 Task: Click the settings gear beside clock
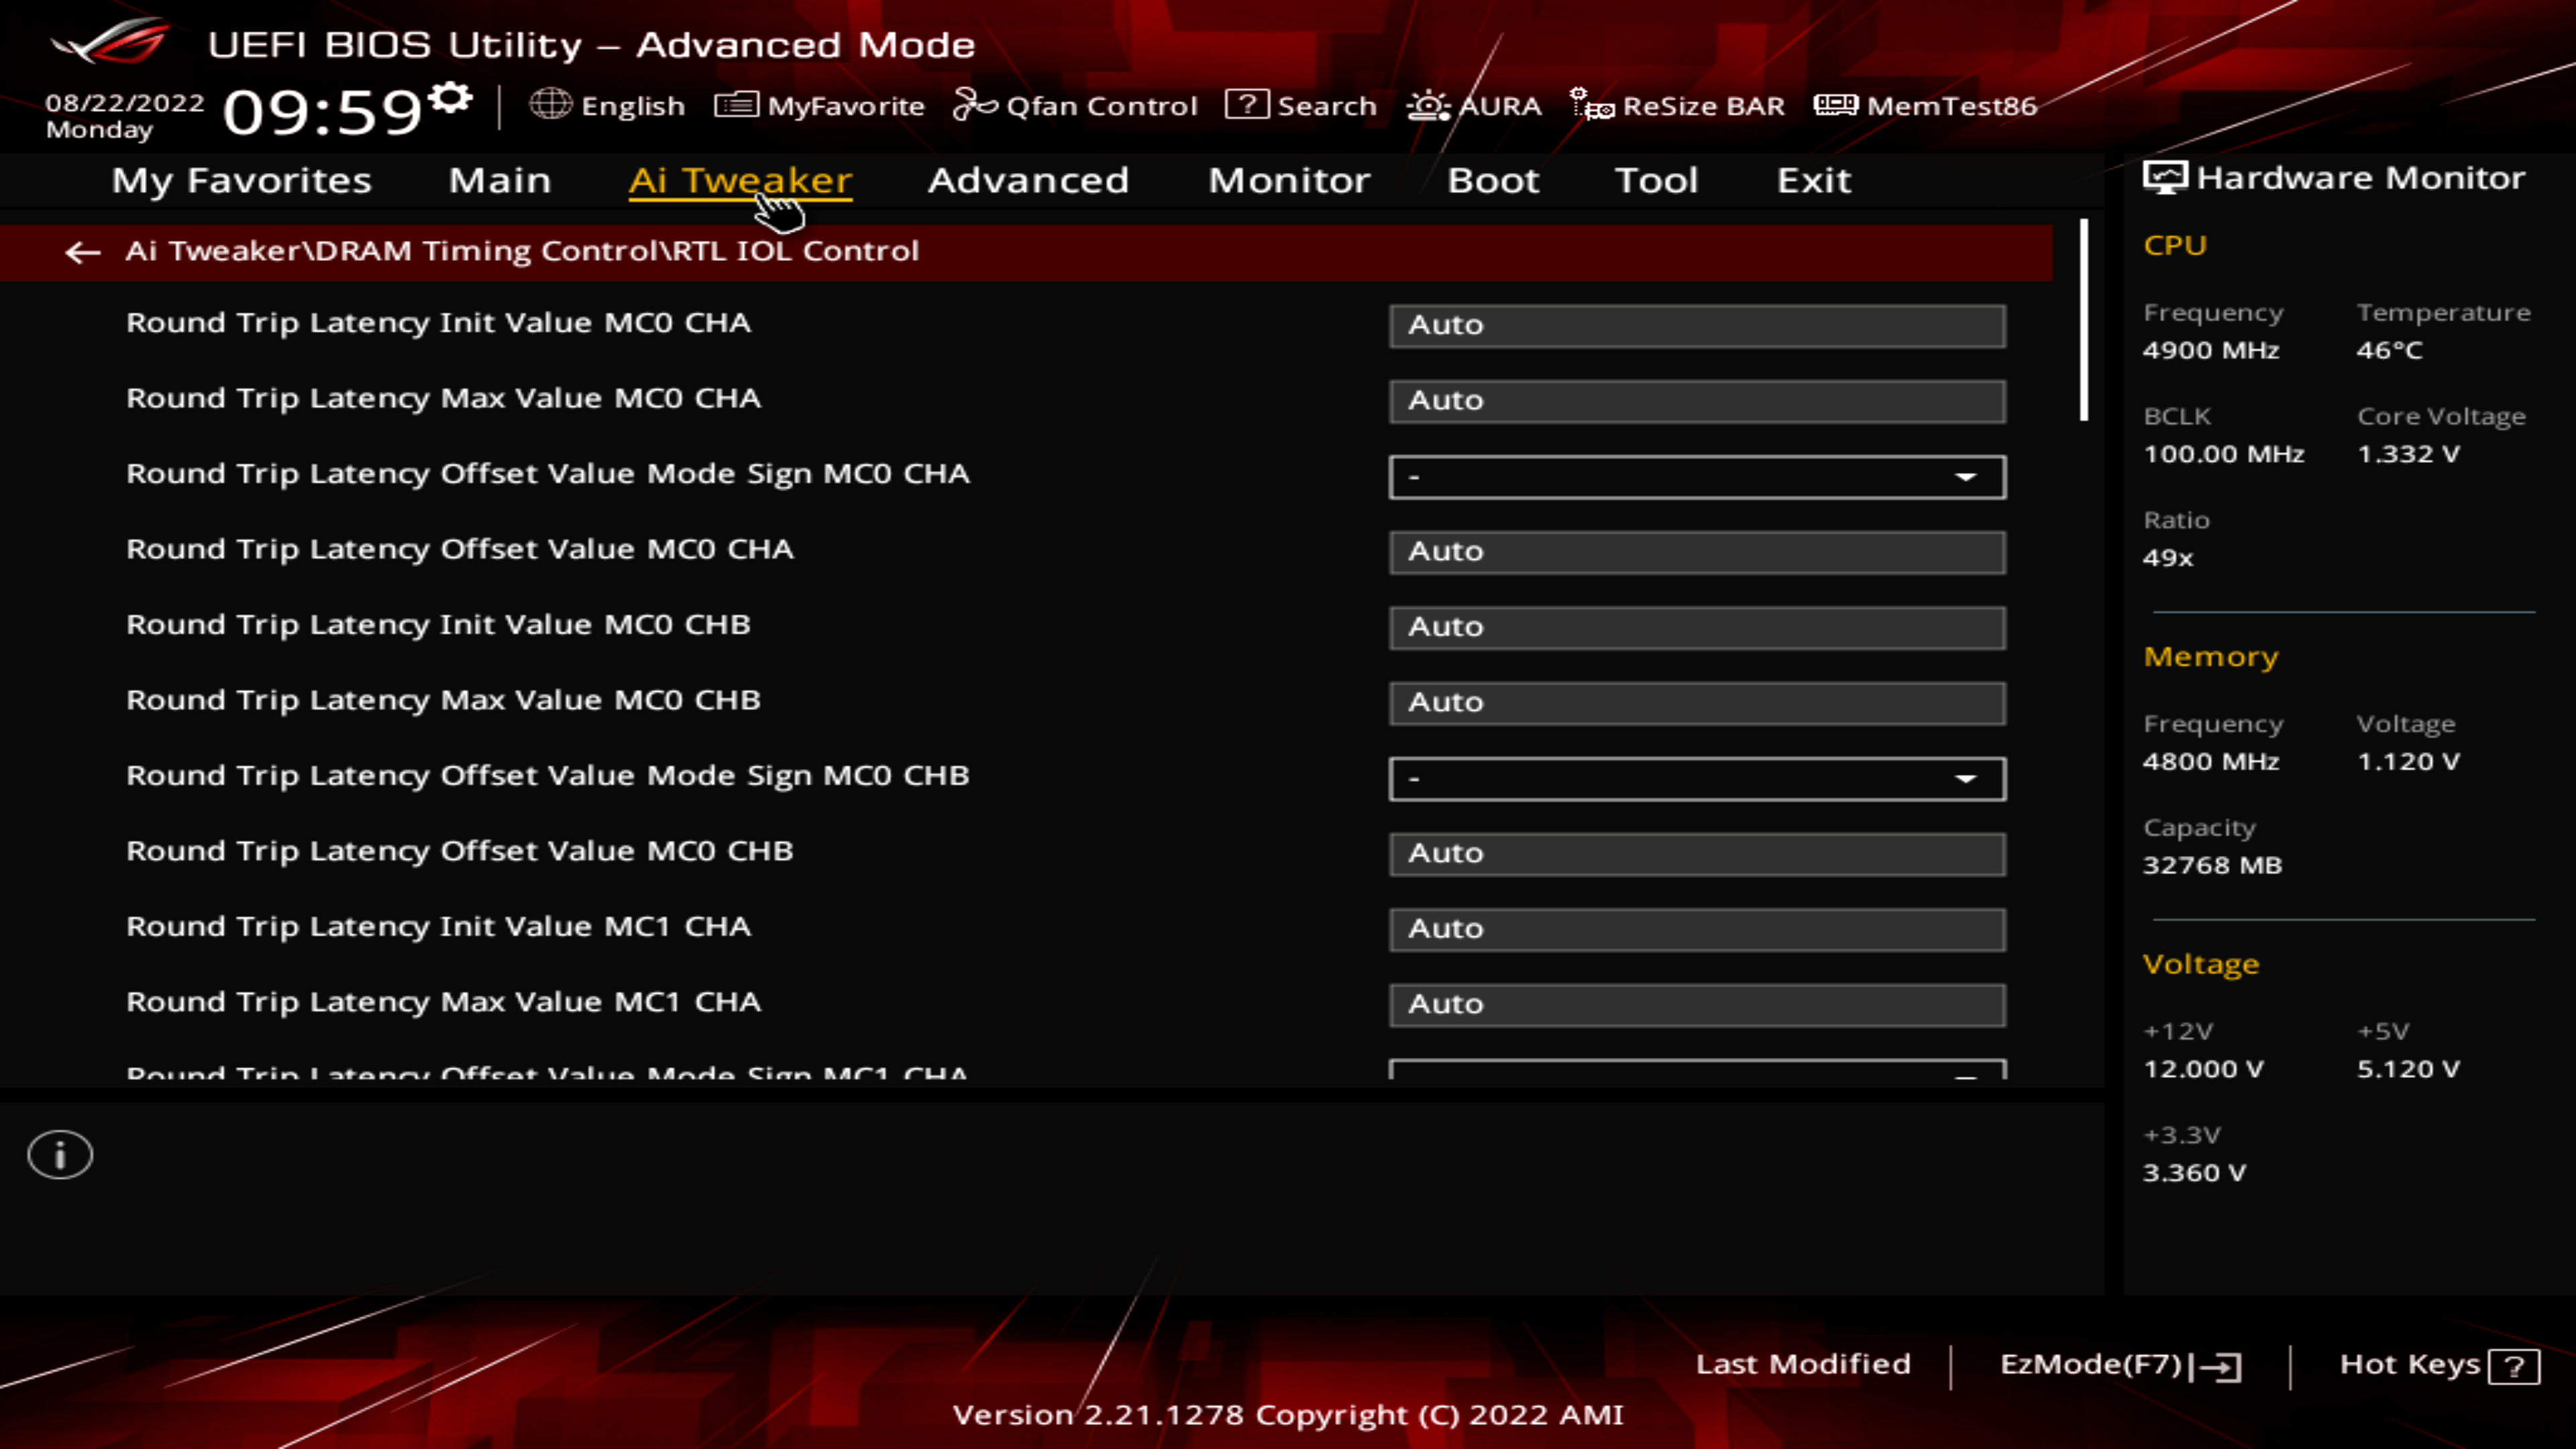coord(451,97)
